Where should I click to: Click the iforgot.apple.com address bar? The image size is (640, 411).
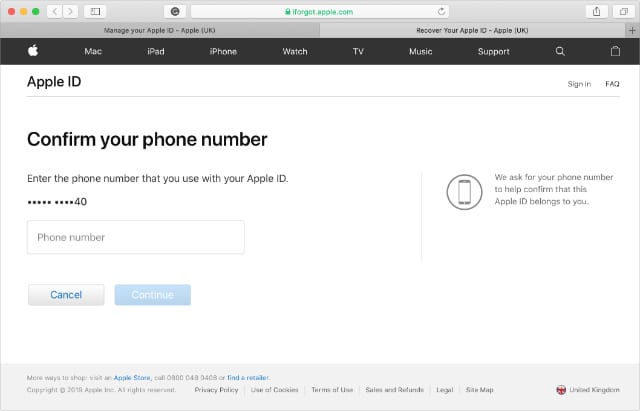click(320, 11)
